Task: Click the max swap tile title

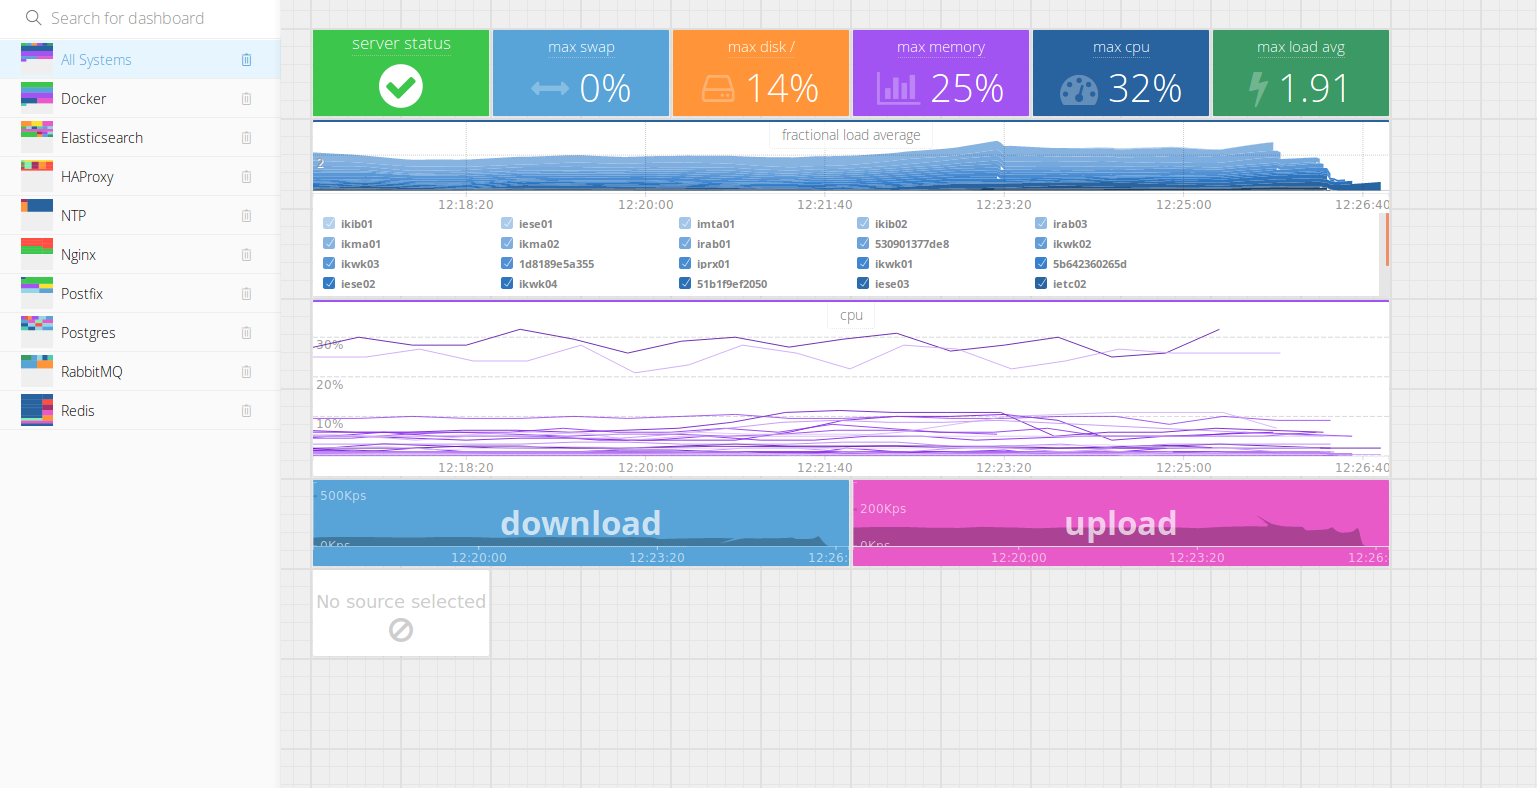Action: point(581,47)
